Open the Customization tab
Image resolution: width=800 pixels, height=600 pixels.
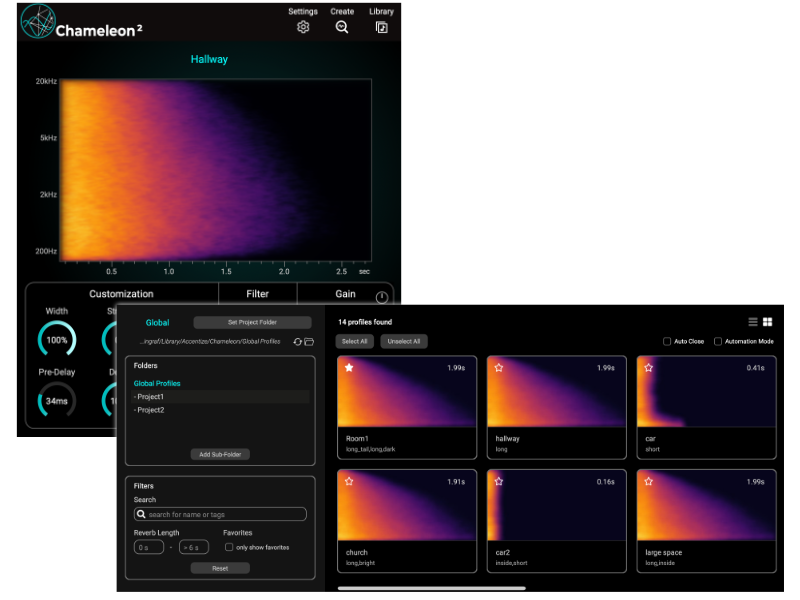coord(121,294)
